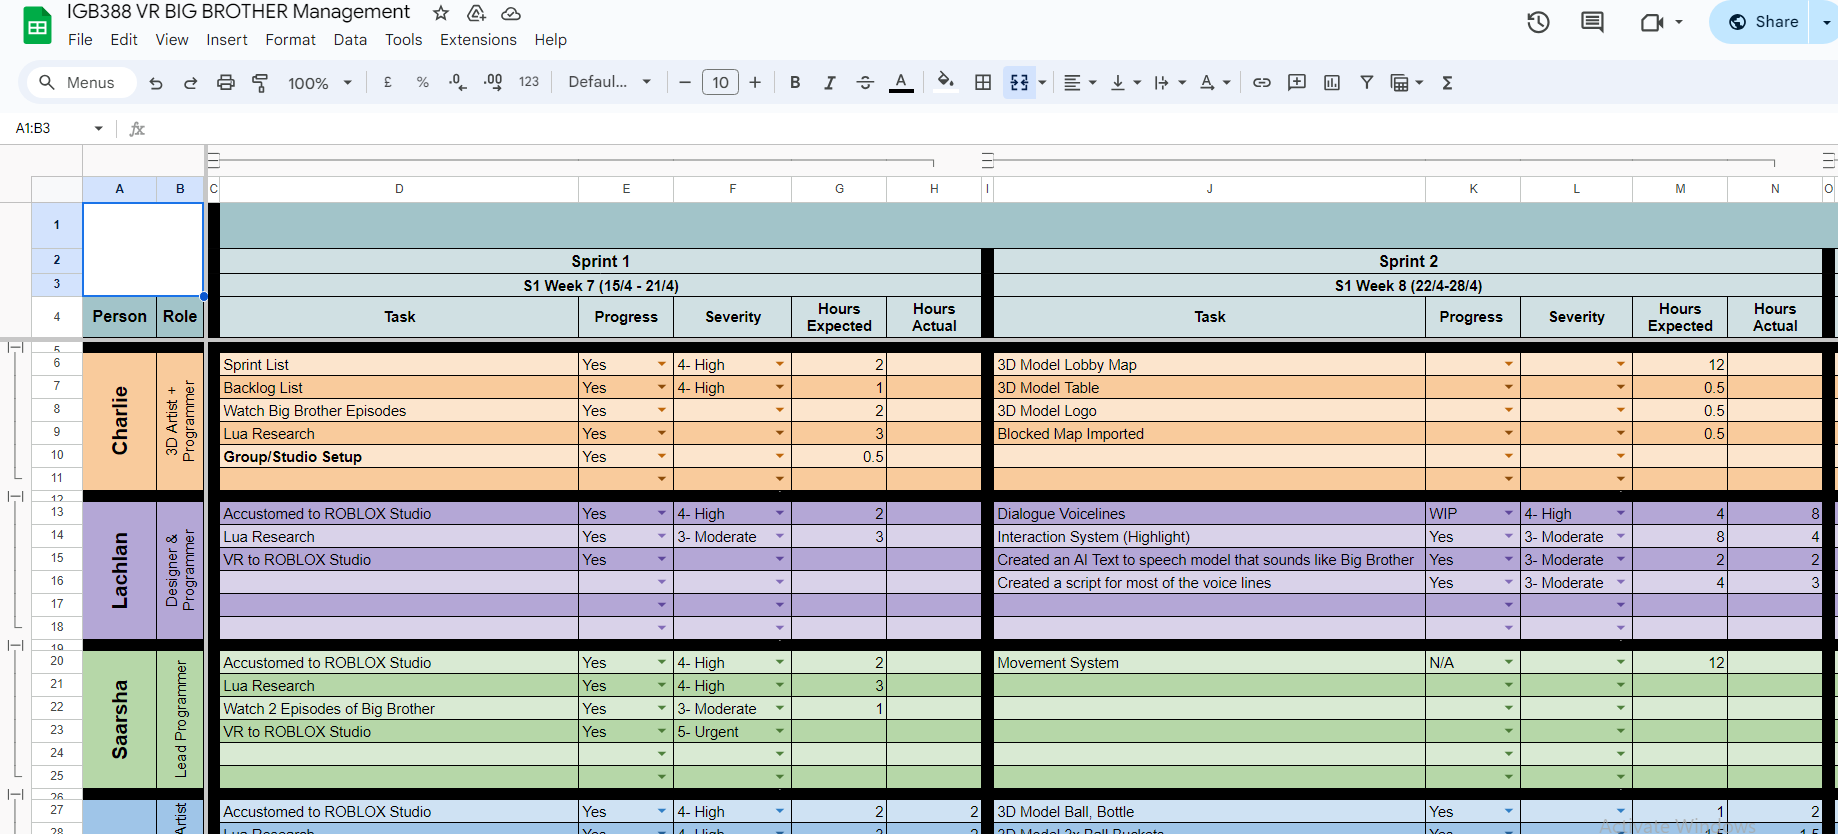This screenshot has width=1838, height=834.
Task: Collapse the Charlie row group
Action: [15, 347]
